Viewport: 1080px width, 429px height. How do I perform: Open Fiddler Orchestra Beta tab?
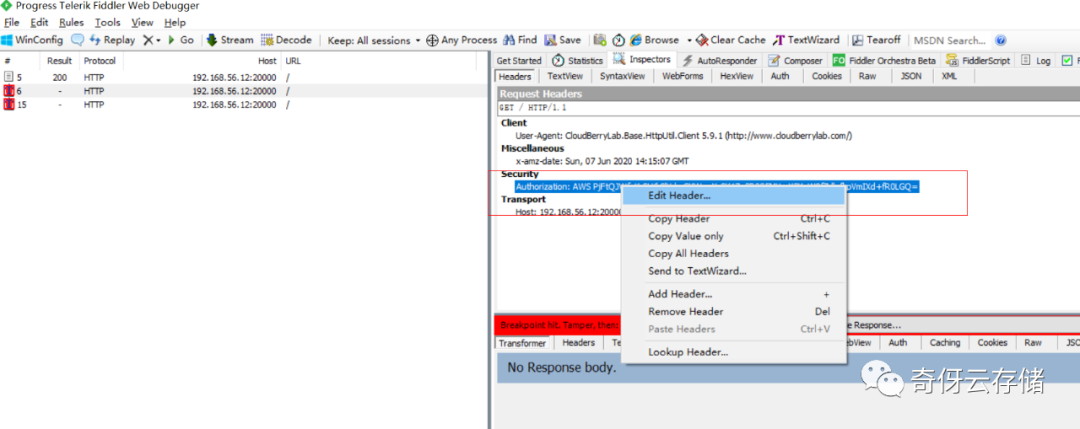tap(884, 61)
